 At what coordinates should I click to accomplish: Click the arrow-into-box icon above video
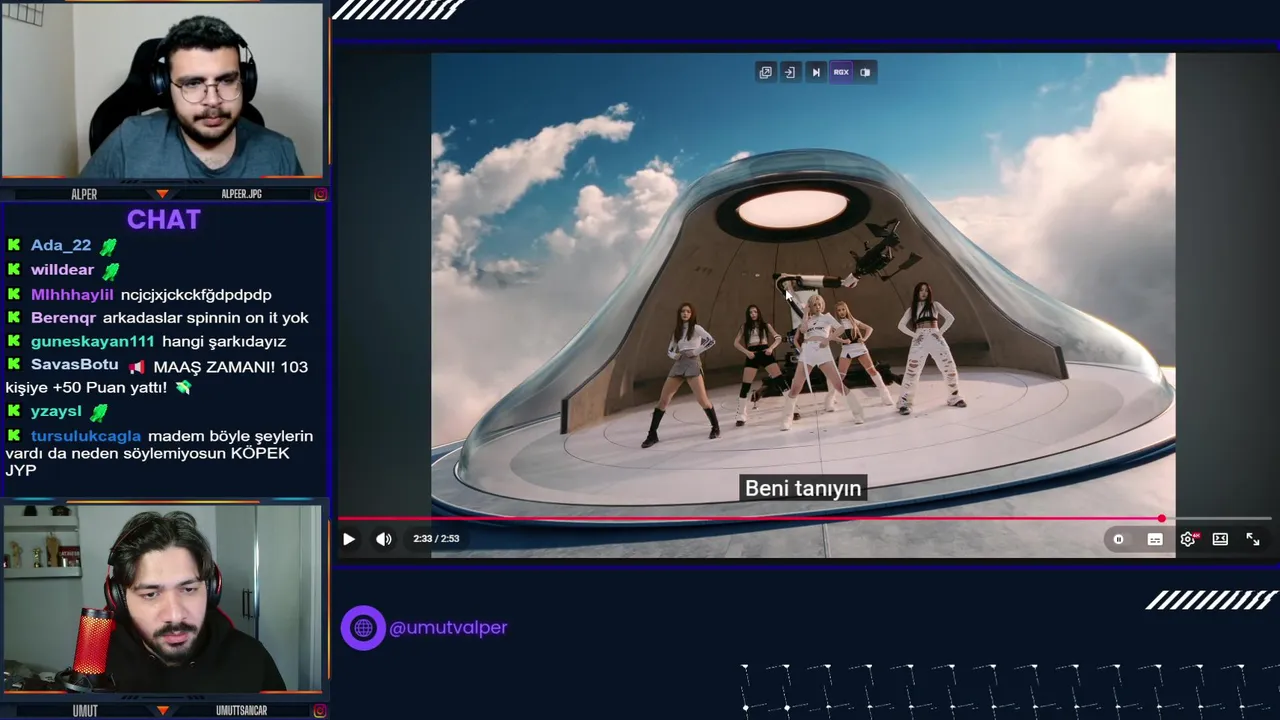point(790,72)
